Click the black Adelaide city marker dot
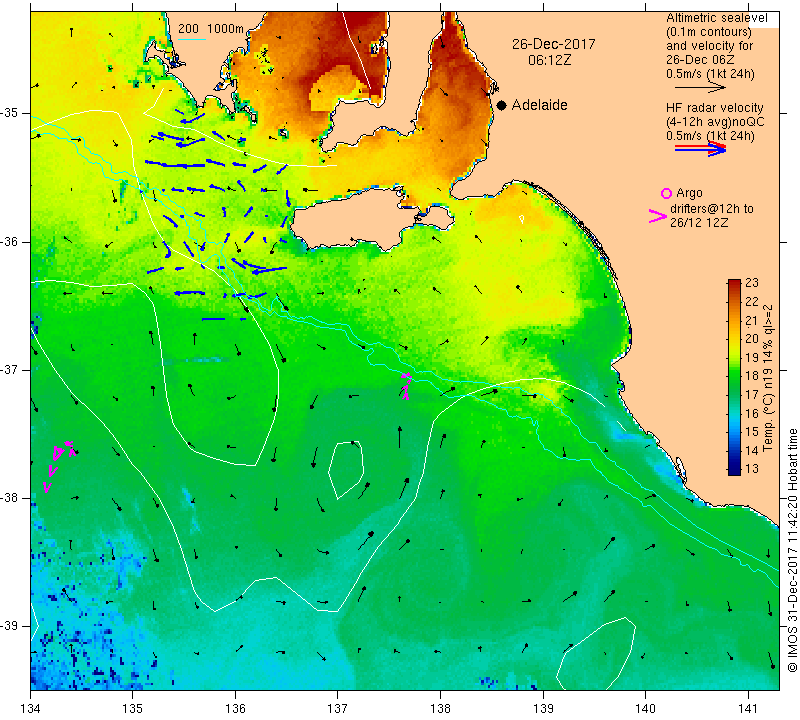Image resolution: width=800 pixels, height=720 pixels. pyautogui.click(x=502, y=105)
